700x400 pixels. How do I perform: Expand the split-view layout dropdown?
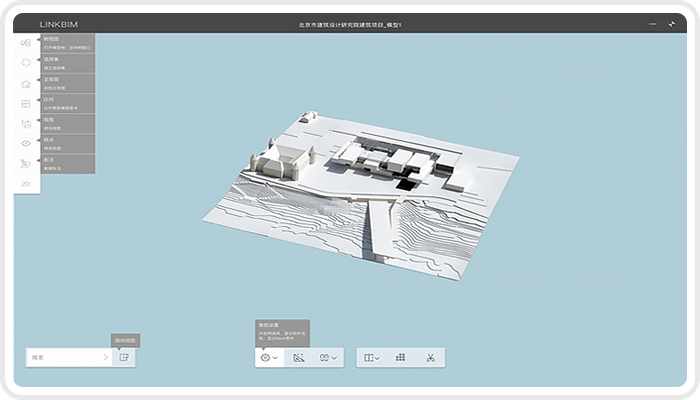pos(371,357)
